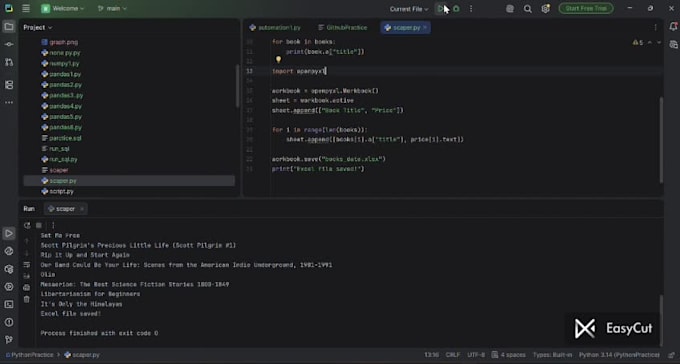Open the Terminal tool window

pyautogui.click(x=9, y=305)
